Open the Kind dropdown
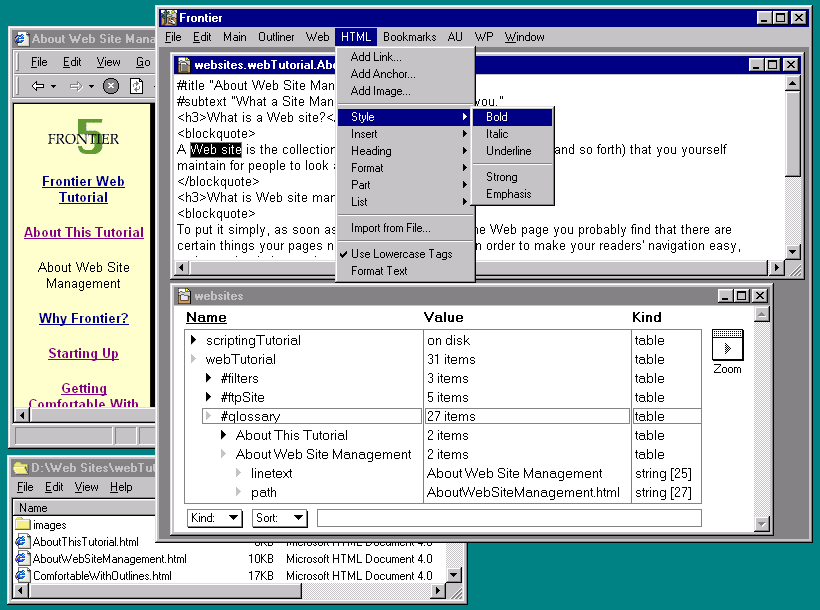This screenshot has height=610, width=820. [215, 518]
